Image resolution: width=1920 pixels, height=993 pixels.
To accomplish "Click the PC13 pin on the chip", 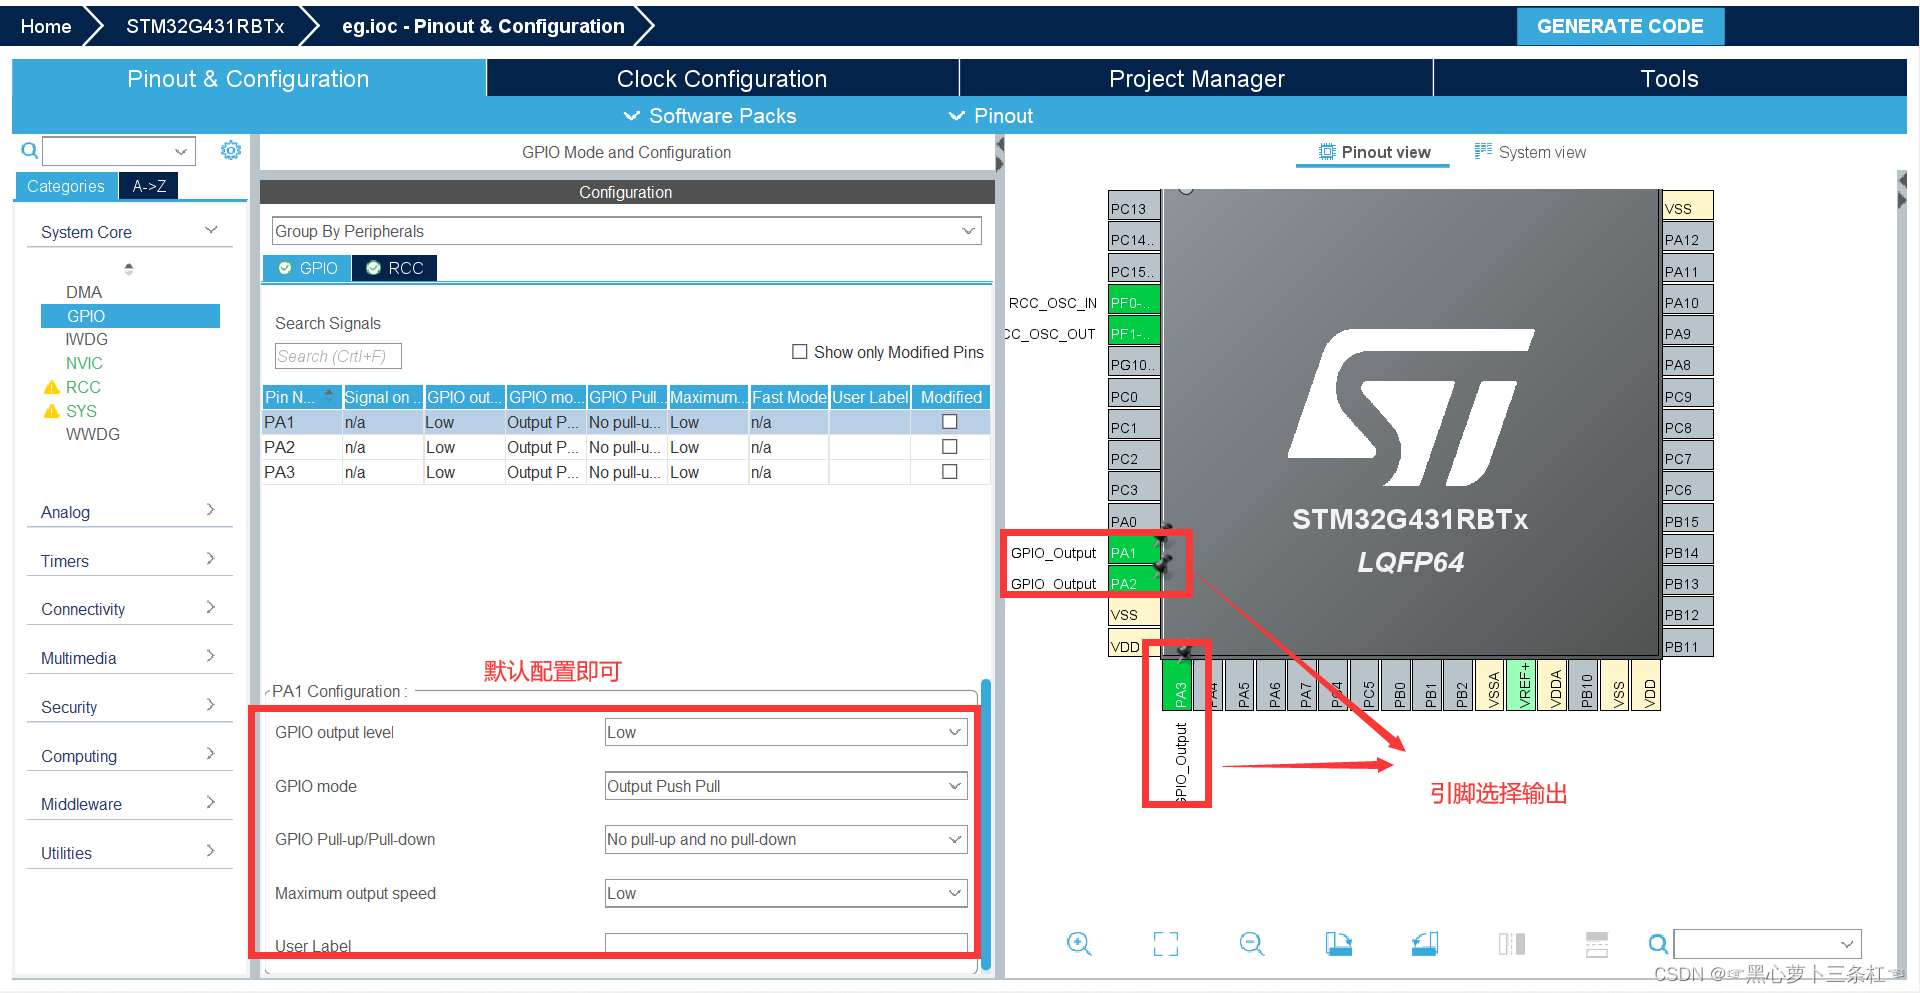I will click(1134, 208).
